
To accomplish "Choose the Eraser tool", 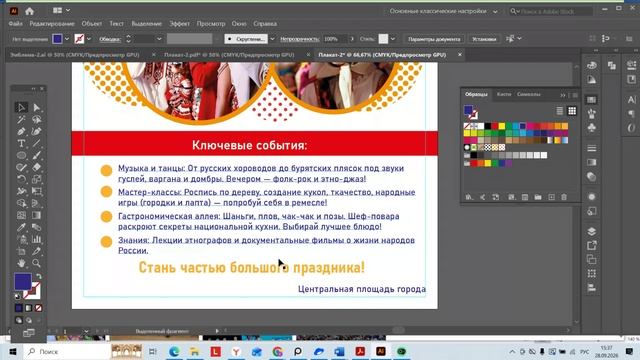I will click(37, 167).
